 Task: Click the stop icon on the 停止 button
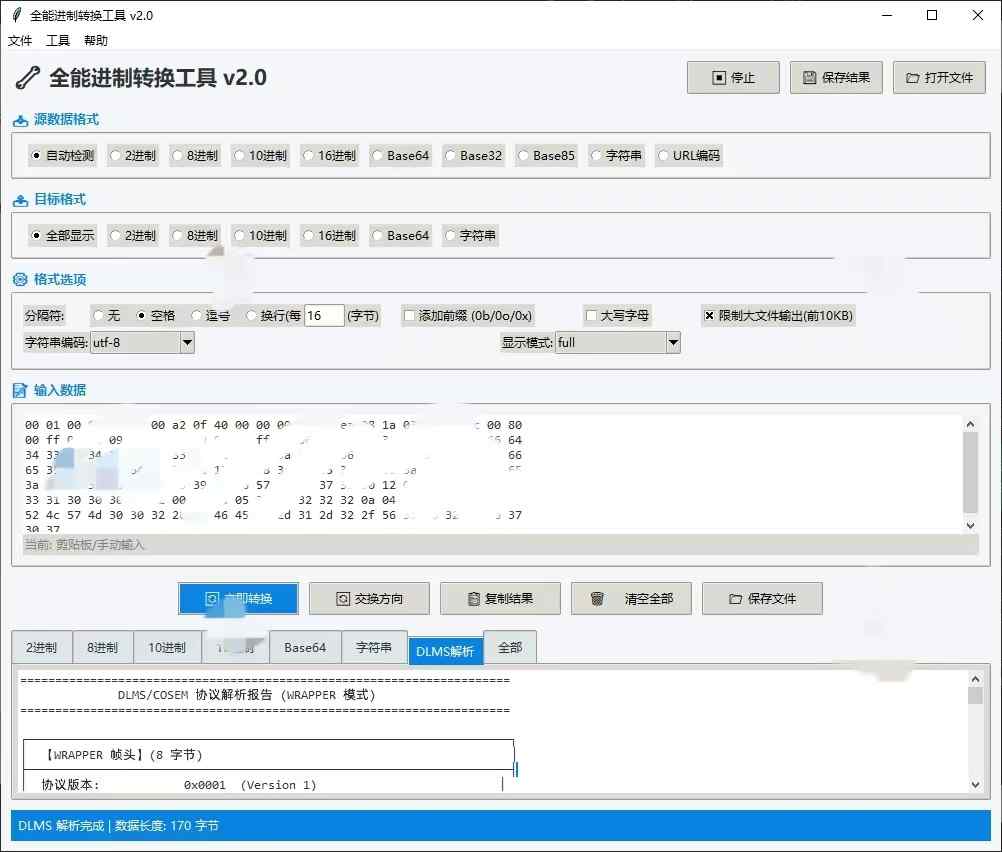tap(719, 77)
